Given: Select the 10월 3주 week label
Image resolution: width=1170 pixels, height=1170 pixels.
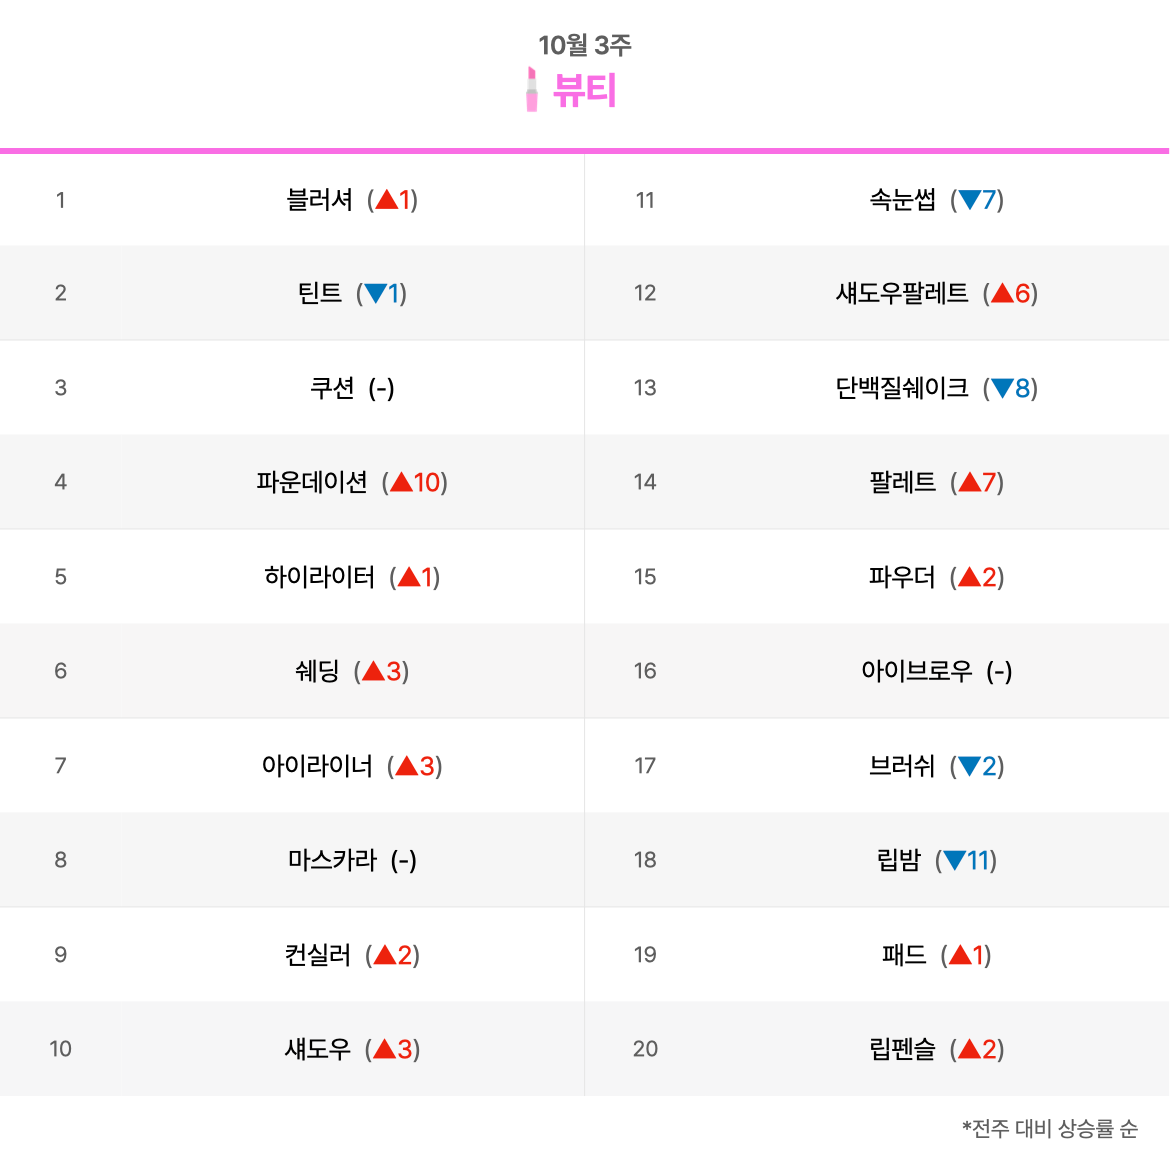Looking at the screenshot, I should [x=584, y=45].
